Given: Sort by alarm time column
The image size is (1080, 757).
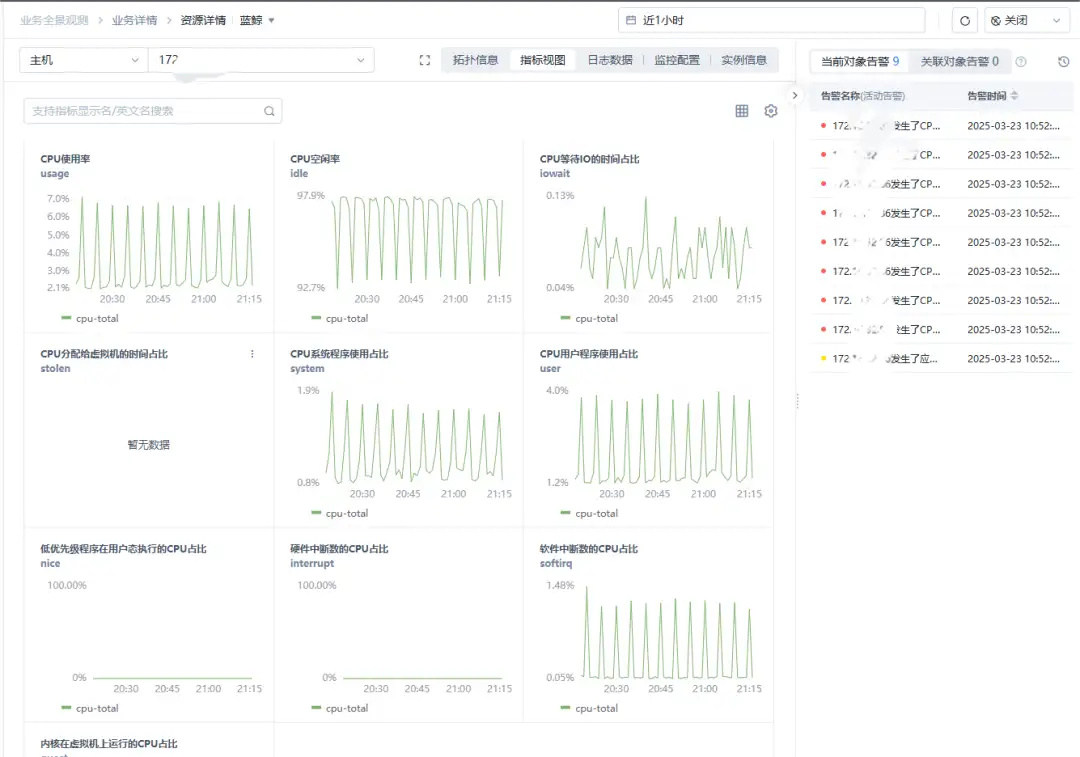Looking at the screenshot, I should (1014, 96).
